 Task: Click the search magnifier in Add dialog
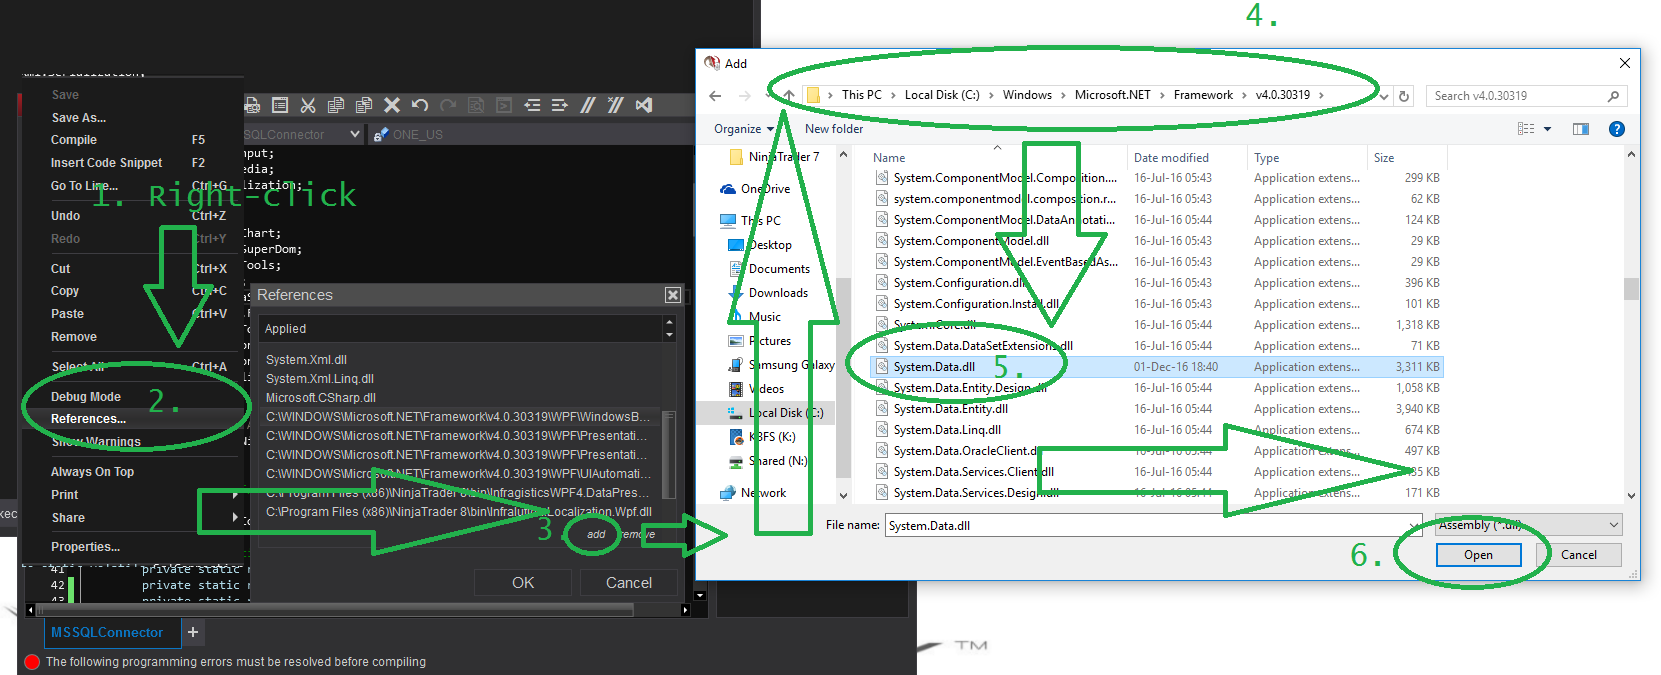(1613, 96)
